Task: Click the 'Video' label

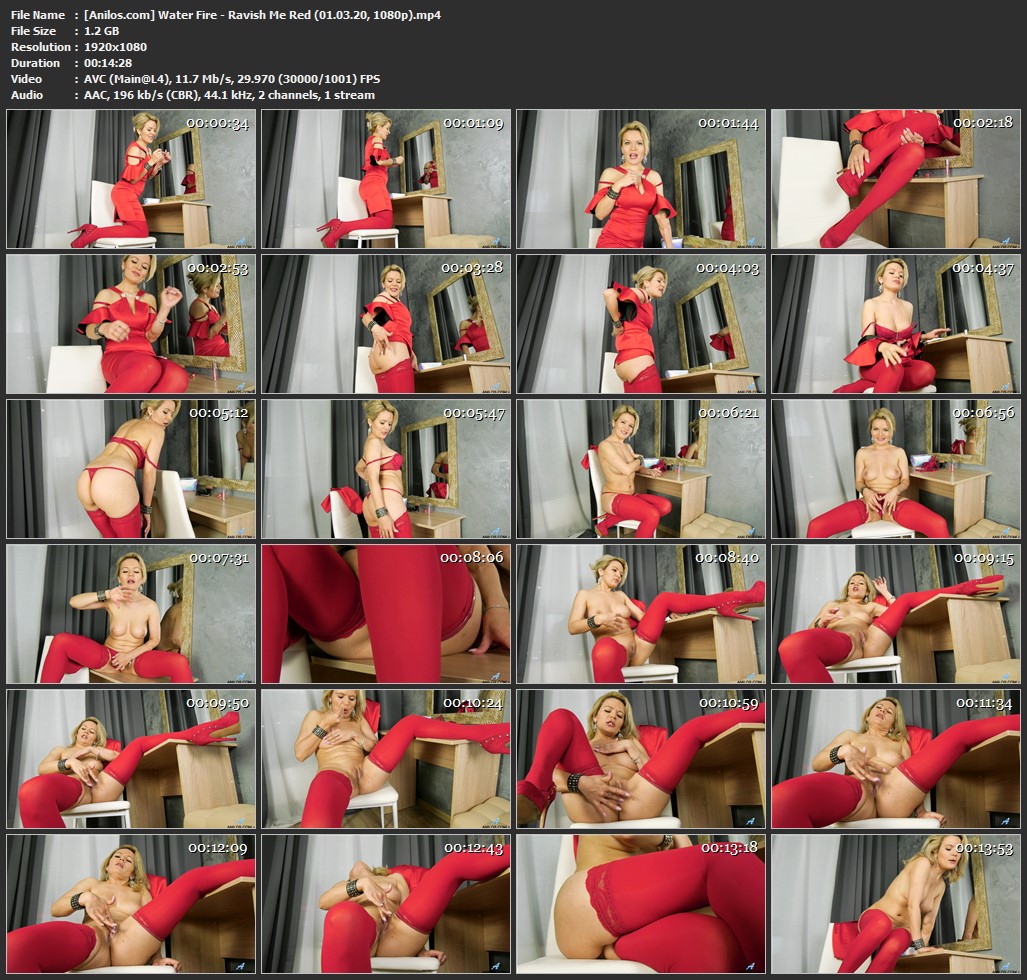Action: click(26, 79)
